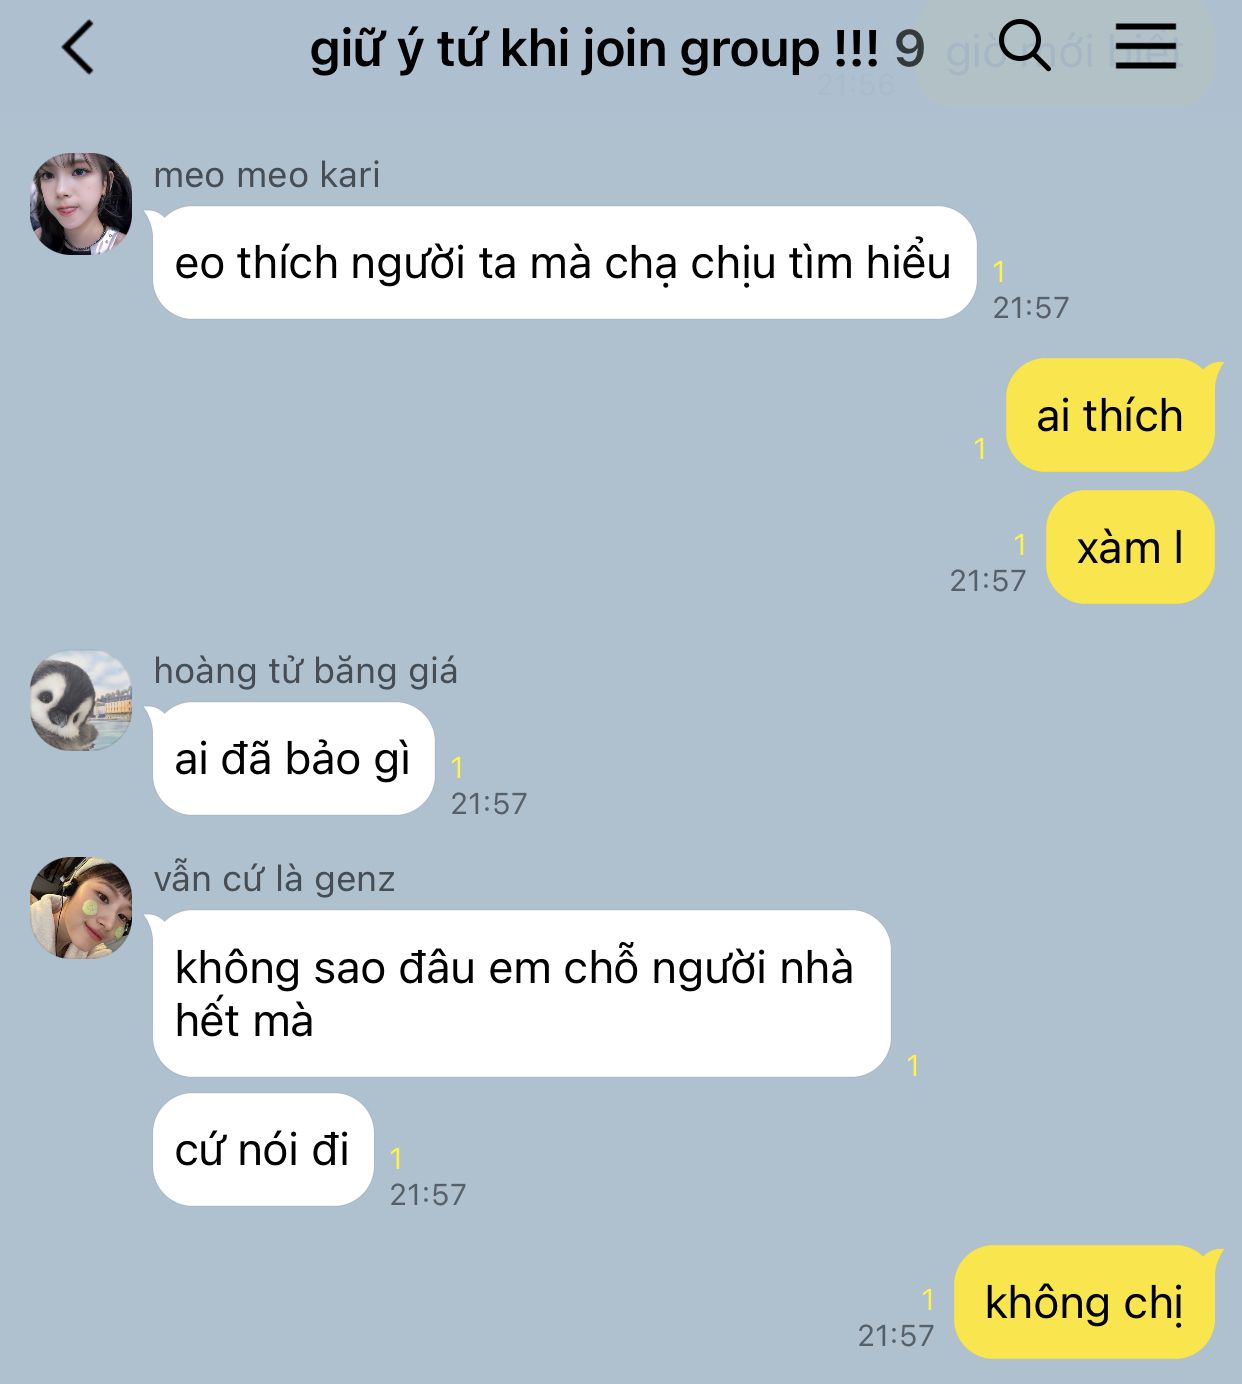Image resolution: width=1242 pixels, height=1384 pixels.
Task: Open the penguin avatar of hoàng tử băng giá
Action: [x=81, y=701]
